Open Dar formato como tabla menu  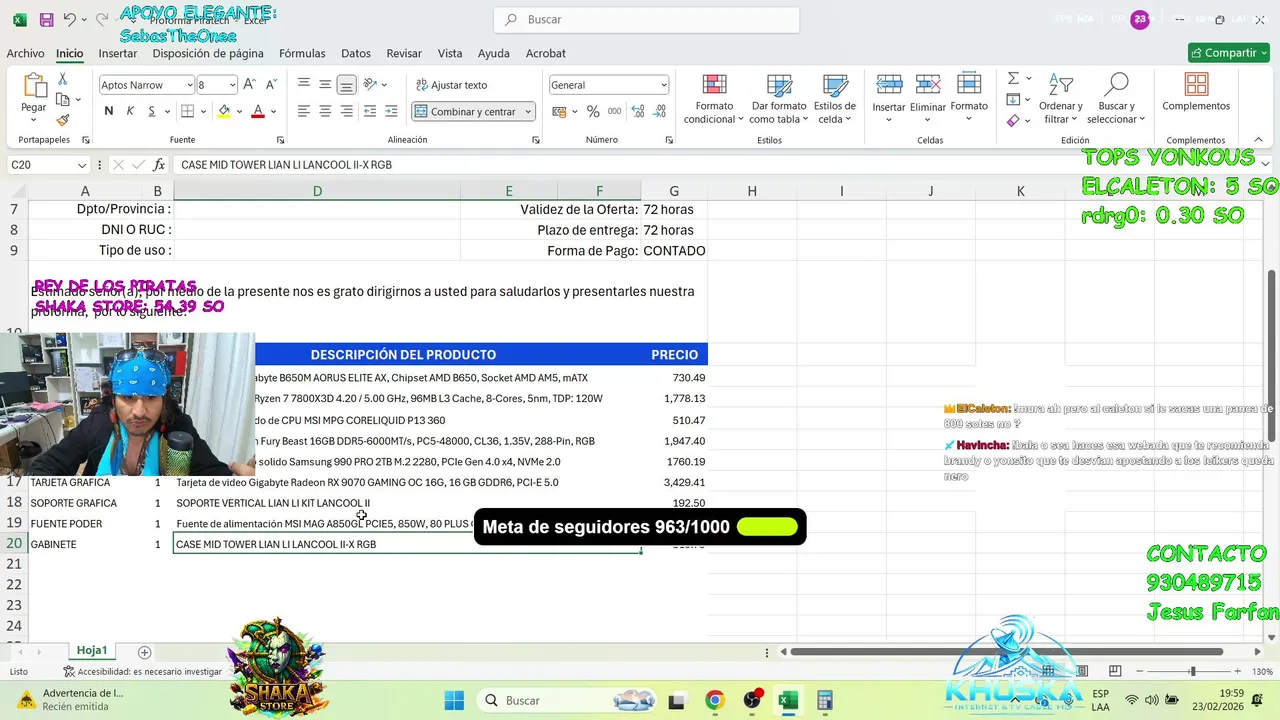click(x=779, y=99)
